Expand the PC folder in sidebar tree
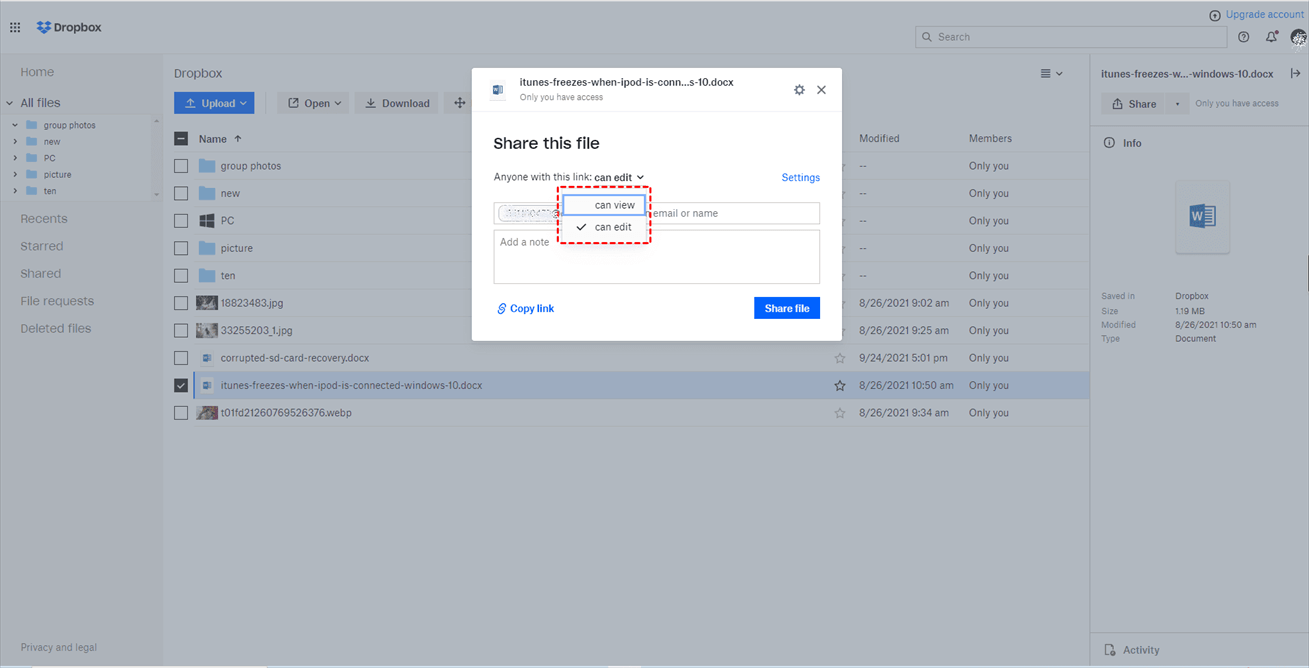The width and height of the screenshot is (1309, 668). click(x=15, y=158)
